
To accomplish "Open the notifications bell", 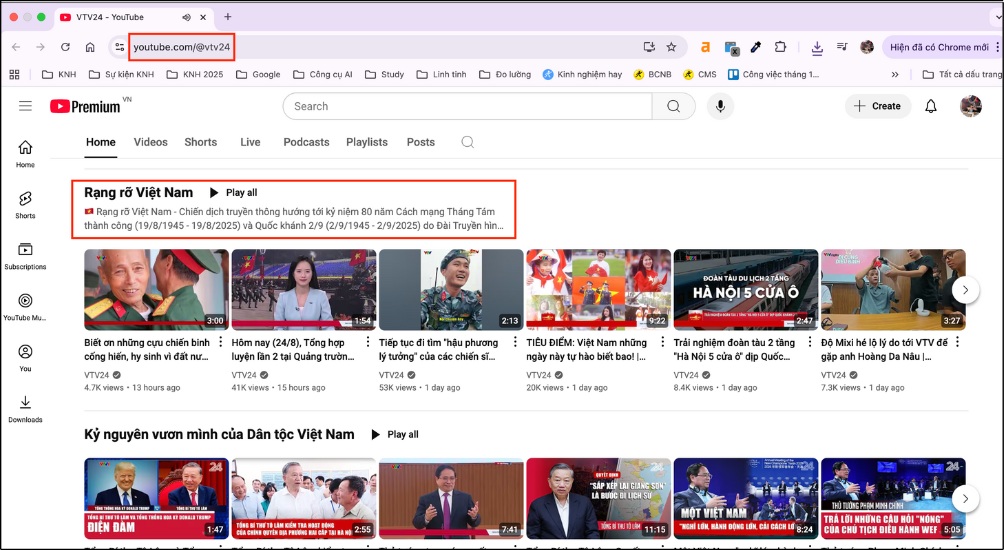I will (x=931, y=106).
